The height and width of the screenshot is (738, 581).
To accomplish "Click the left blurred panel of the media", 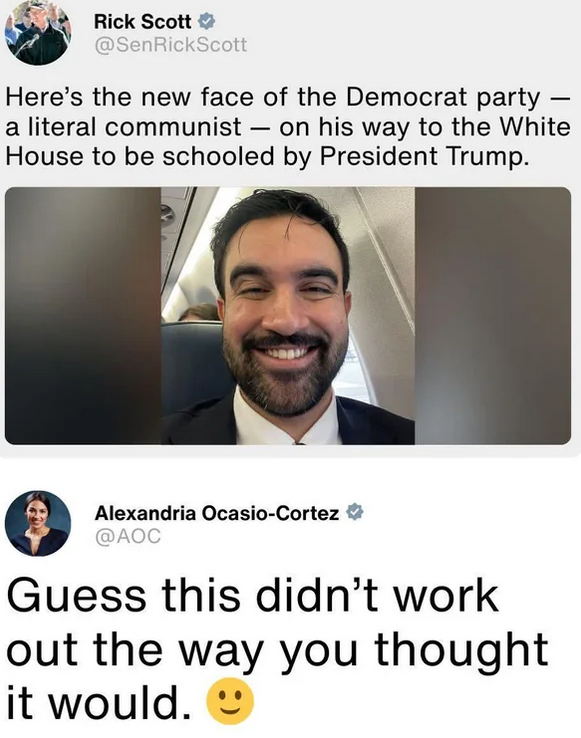I will point(83,316).
